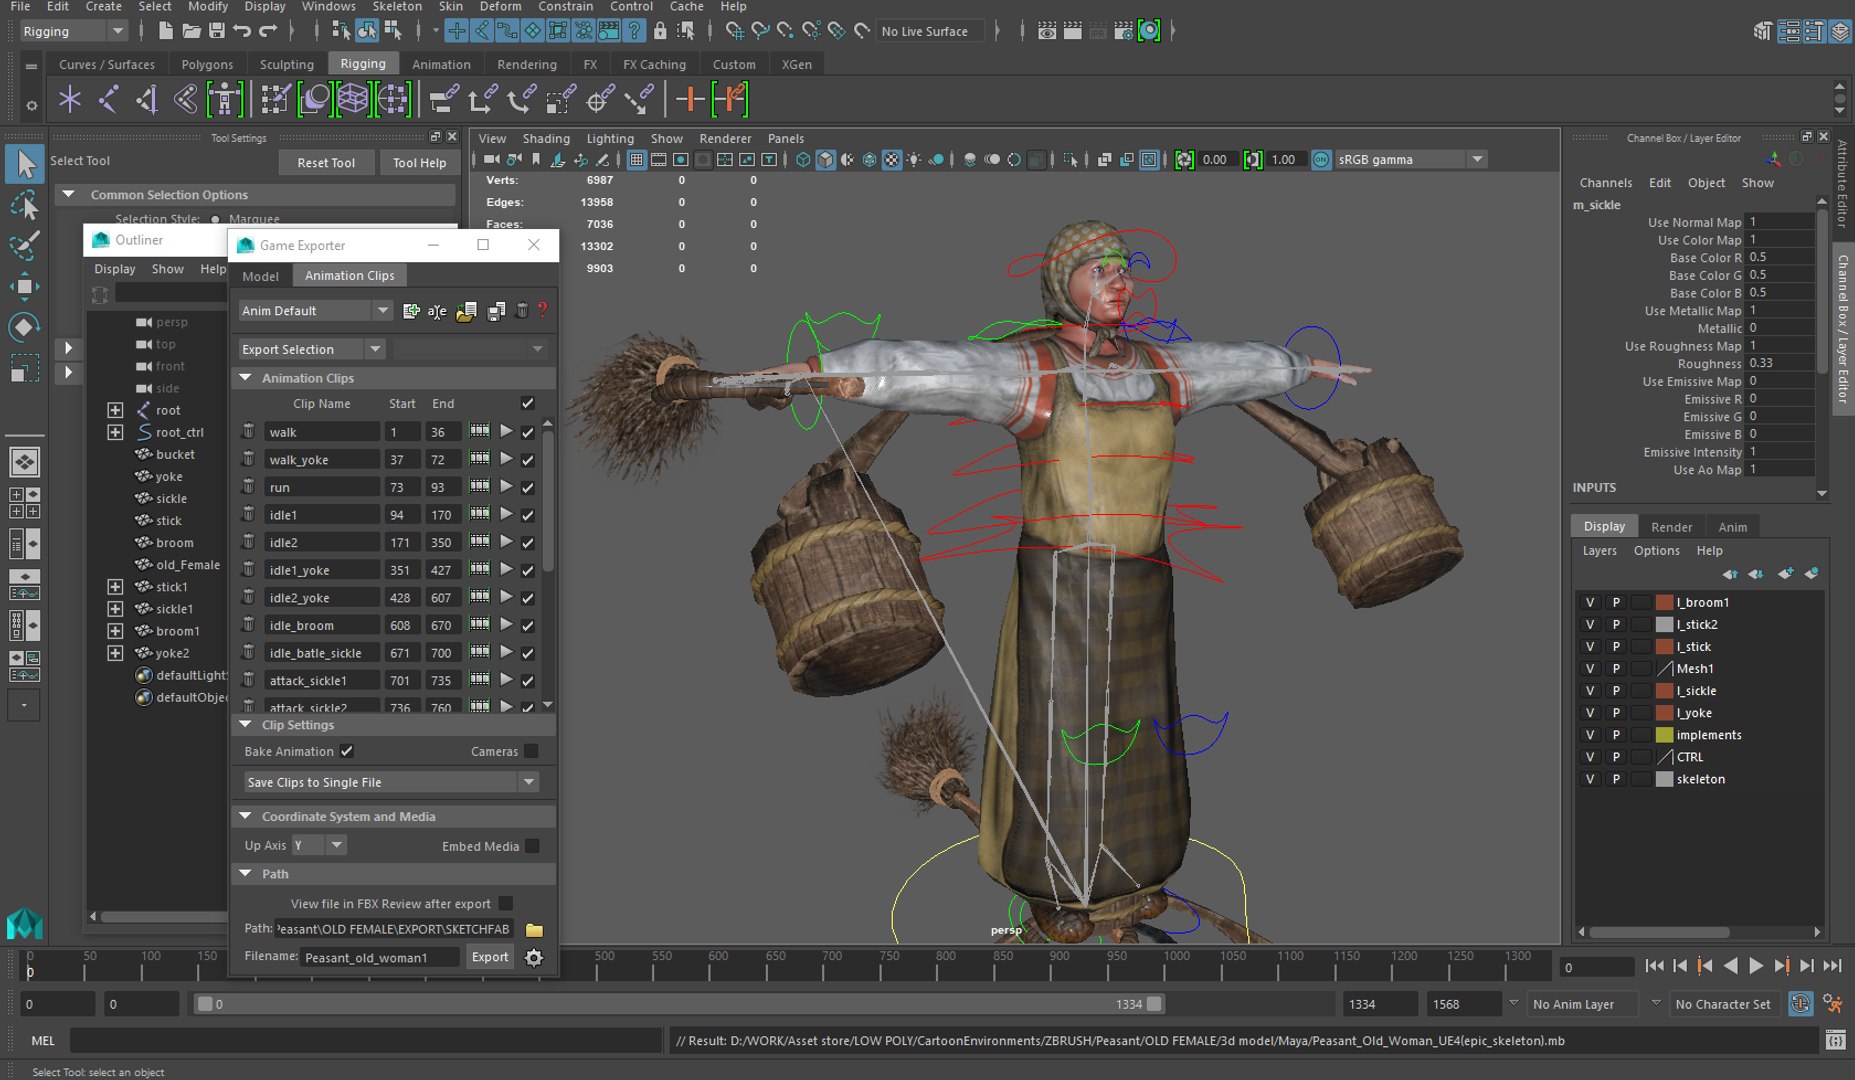Click the Export button
Image resolution: width=1855 pixels, height=1080 pixels.
[x=490, y=957]
